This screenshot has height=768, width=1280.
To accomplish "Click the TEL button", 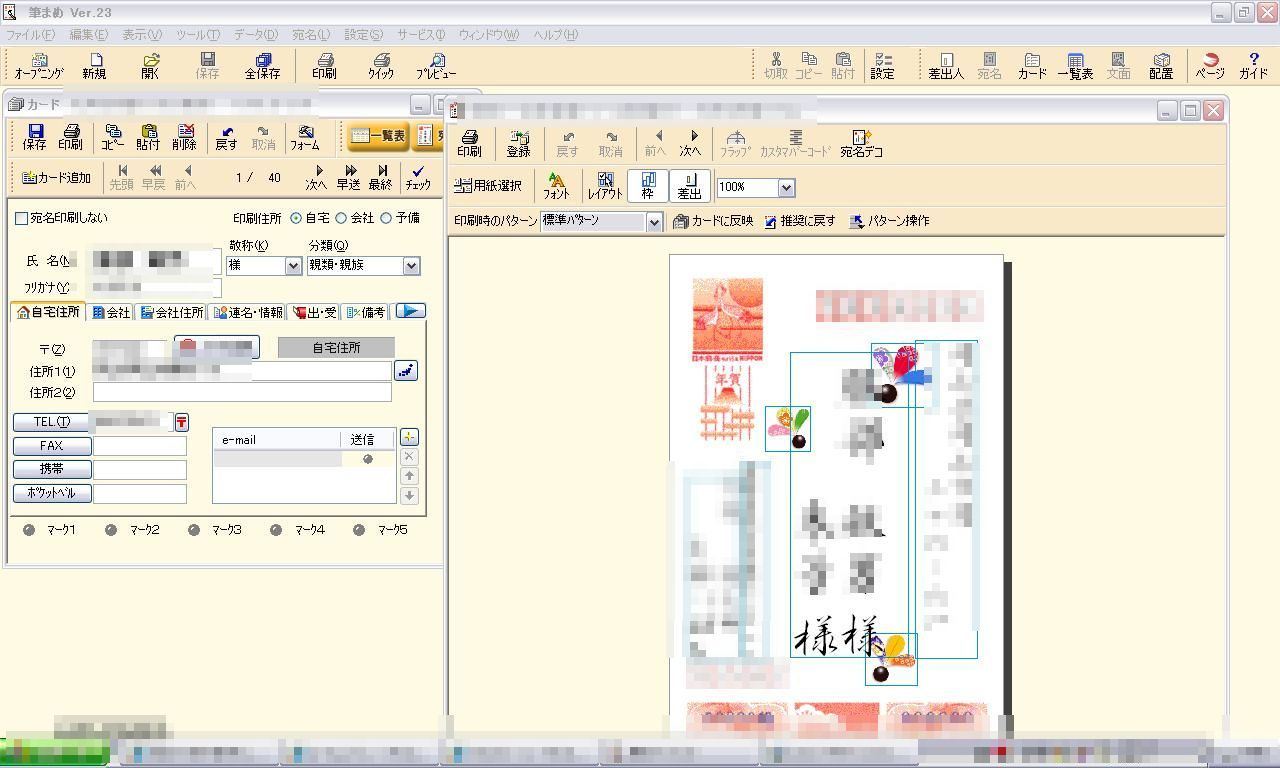I will 51,422.
